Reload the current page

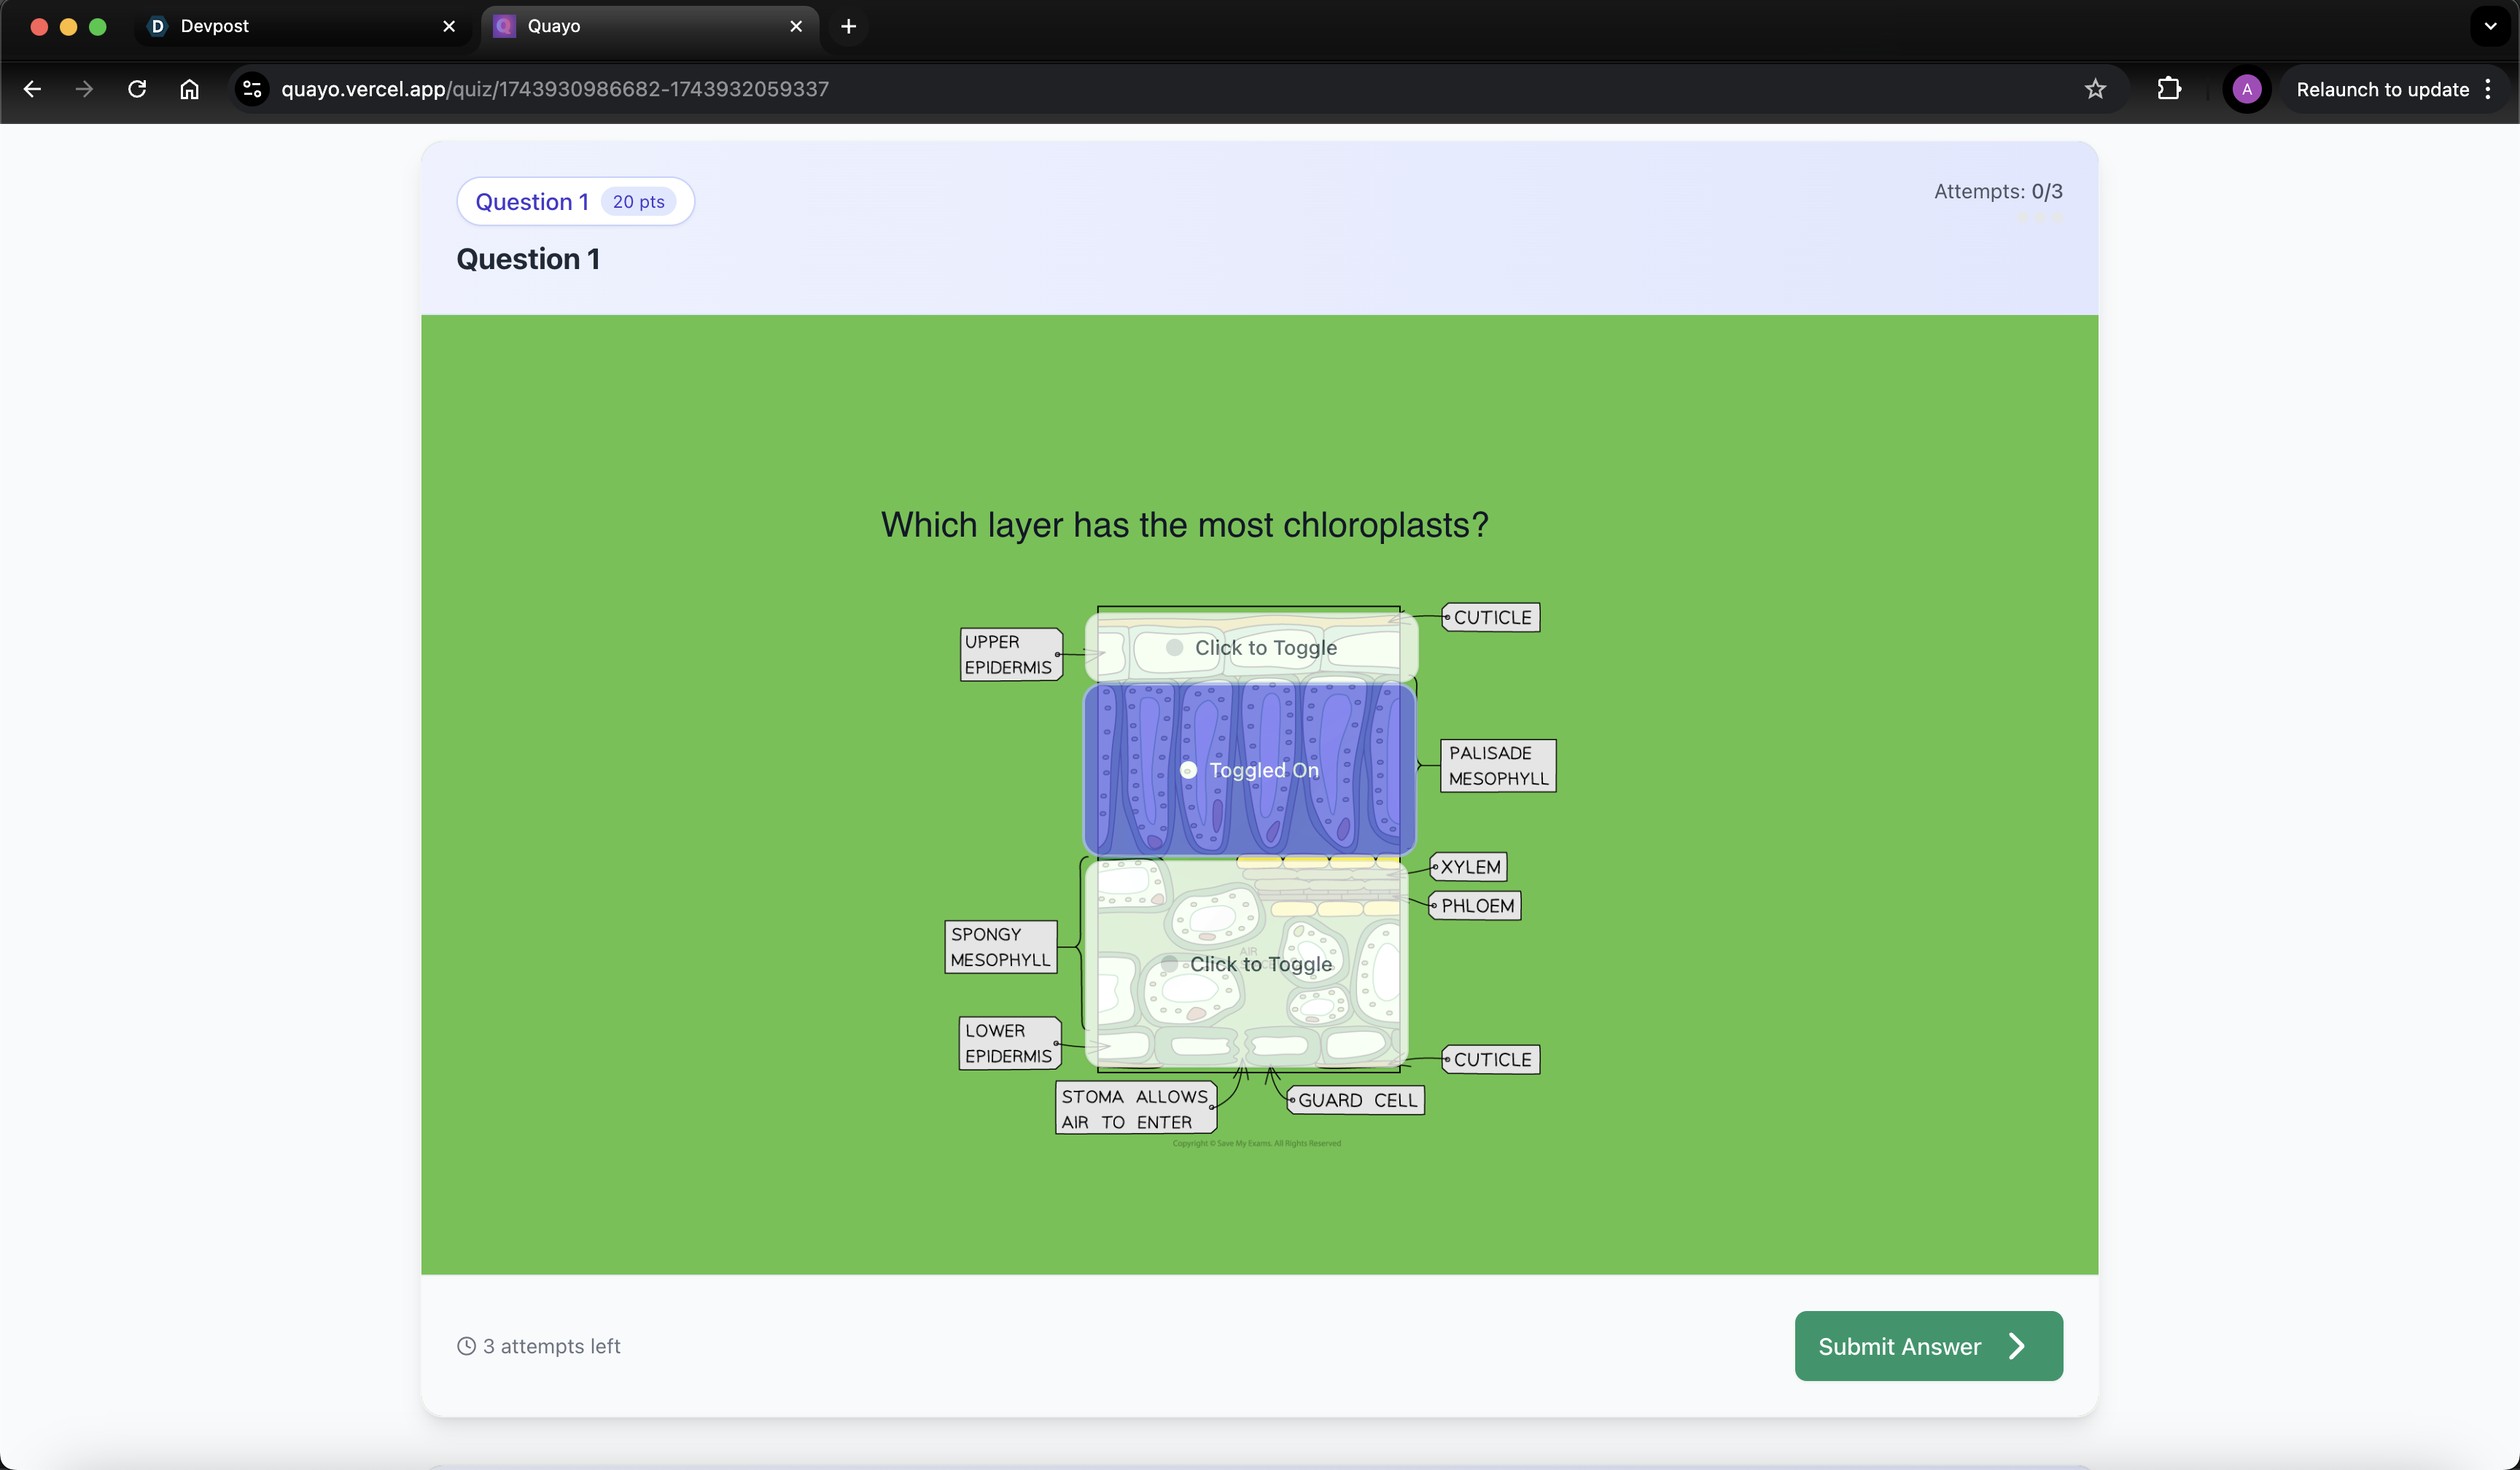click(137, 89)
